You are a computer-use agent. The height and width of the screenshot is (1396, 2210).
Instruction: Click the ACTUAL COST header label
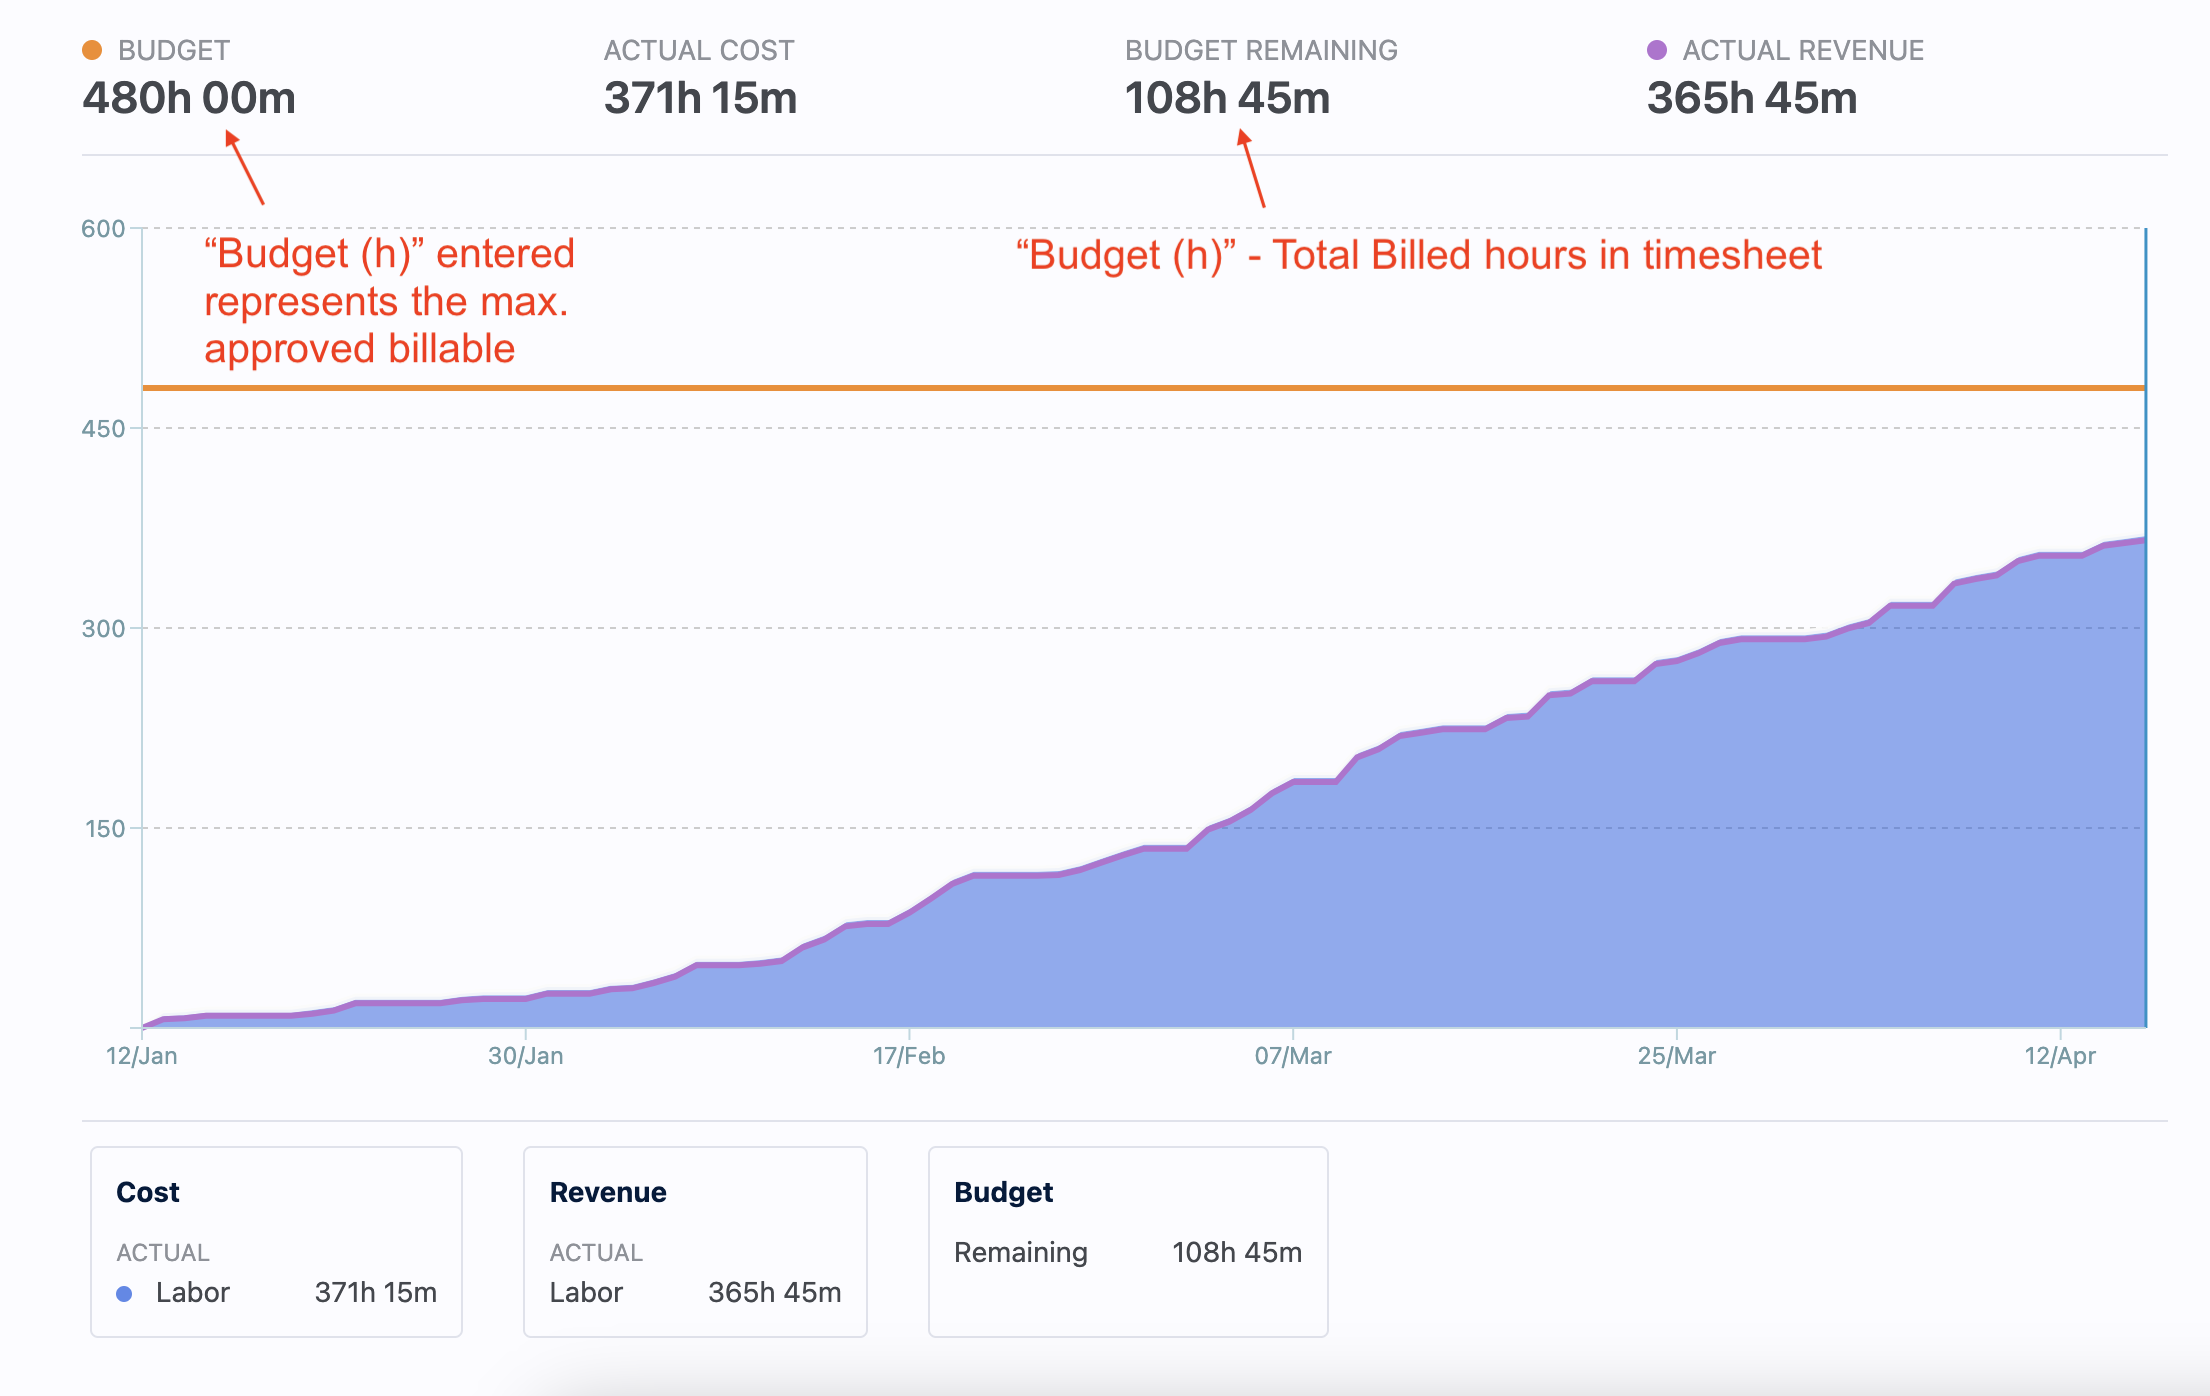[699, 50]
